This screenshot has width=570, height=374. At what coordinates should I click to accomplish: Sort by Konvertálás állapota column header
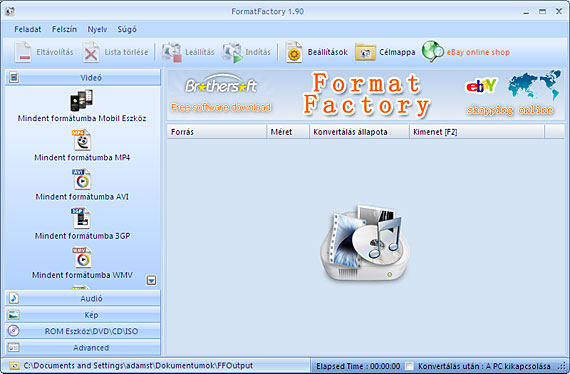click(360, 132)
